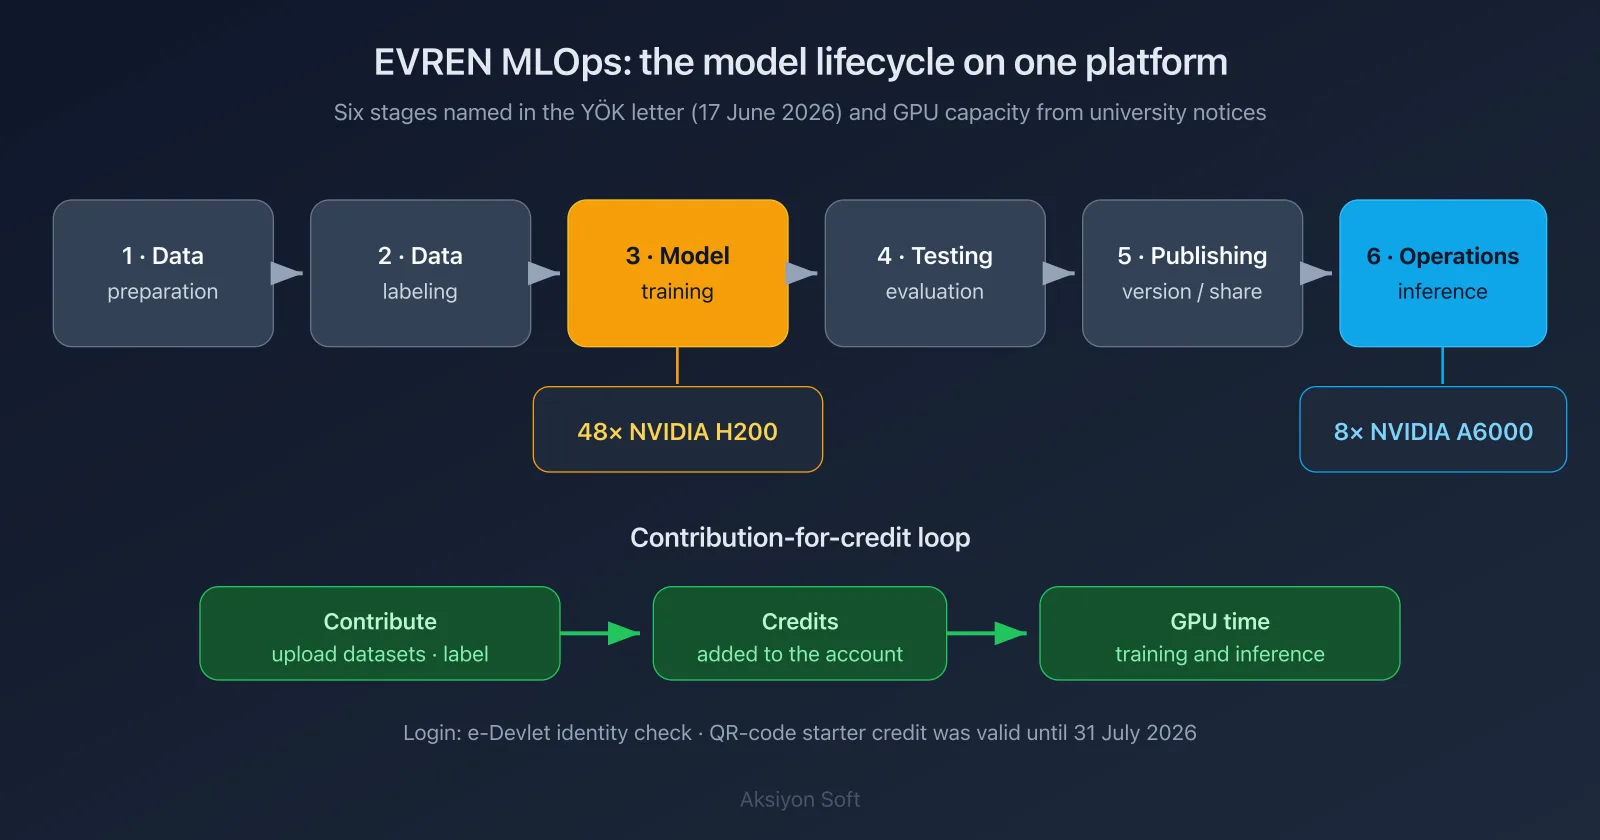Screen dimensions: 1600x840
Task: Click the 'EVREN MLOps' main title
Action: tap(800, 62)
